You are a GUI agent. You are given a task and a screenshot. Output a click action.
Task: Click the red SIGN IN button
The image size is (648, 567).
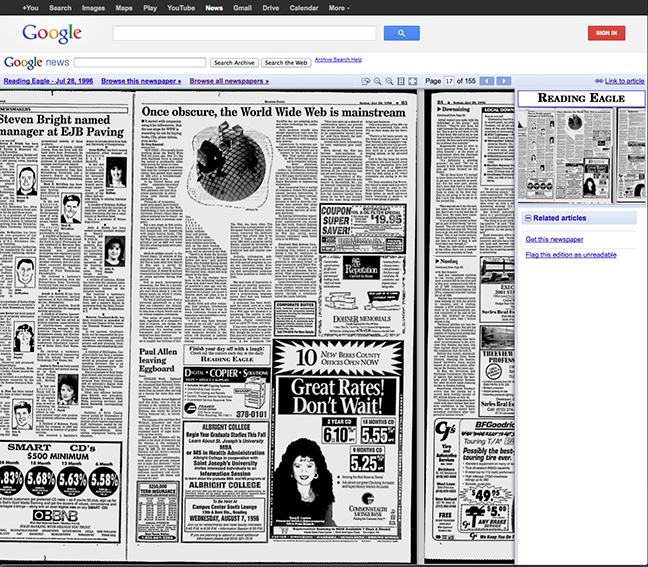click(606, 33)
